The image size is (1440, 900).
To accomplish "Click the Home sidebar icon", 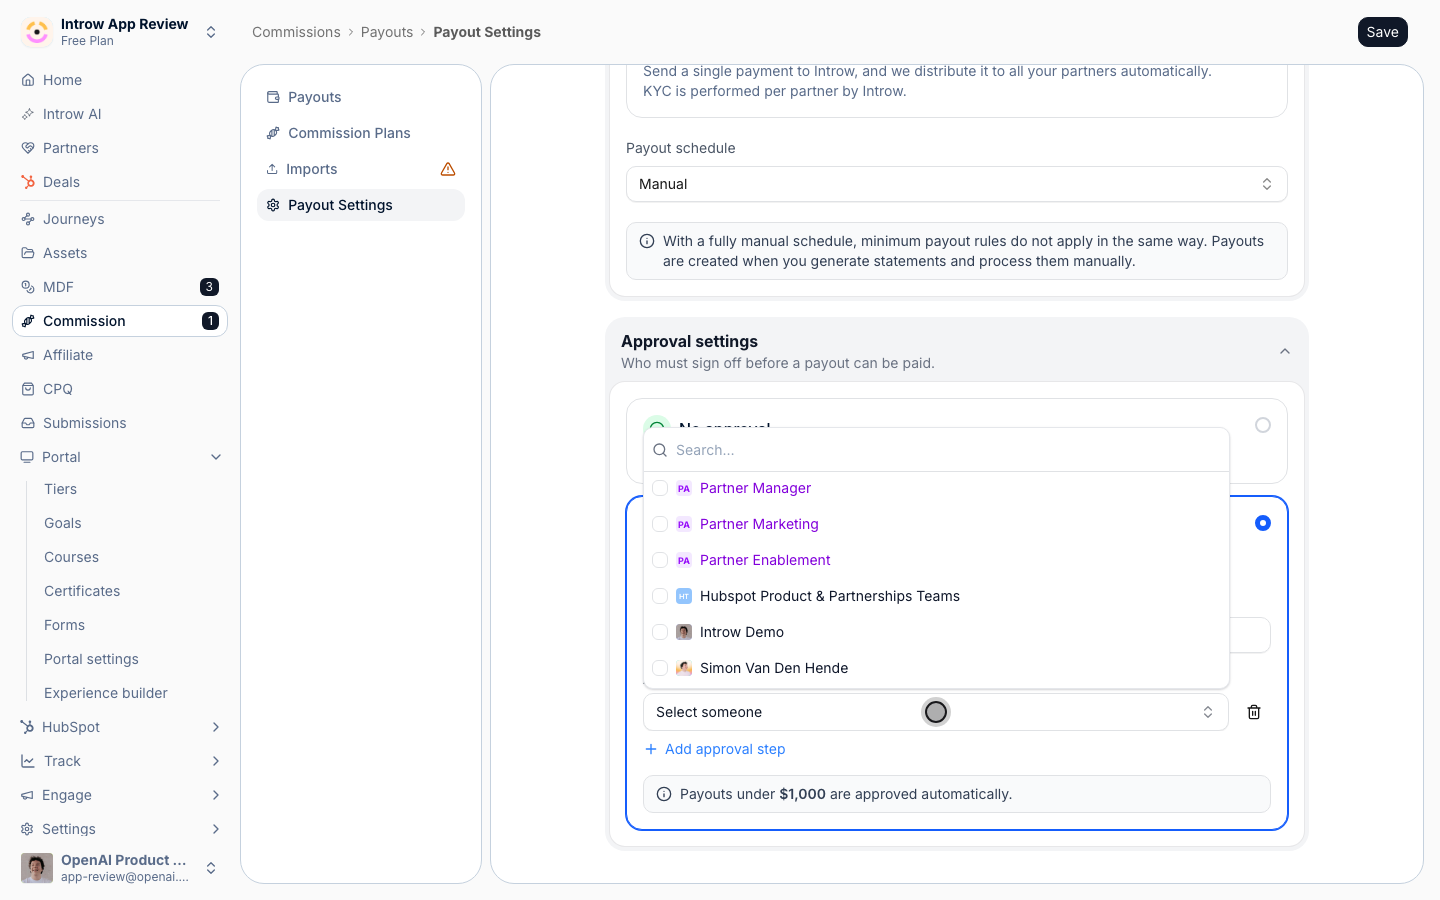I will pos(28,80).
